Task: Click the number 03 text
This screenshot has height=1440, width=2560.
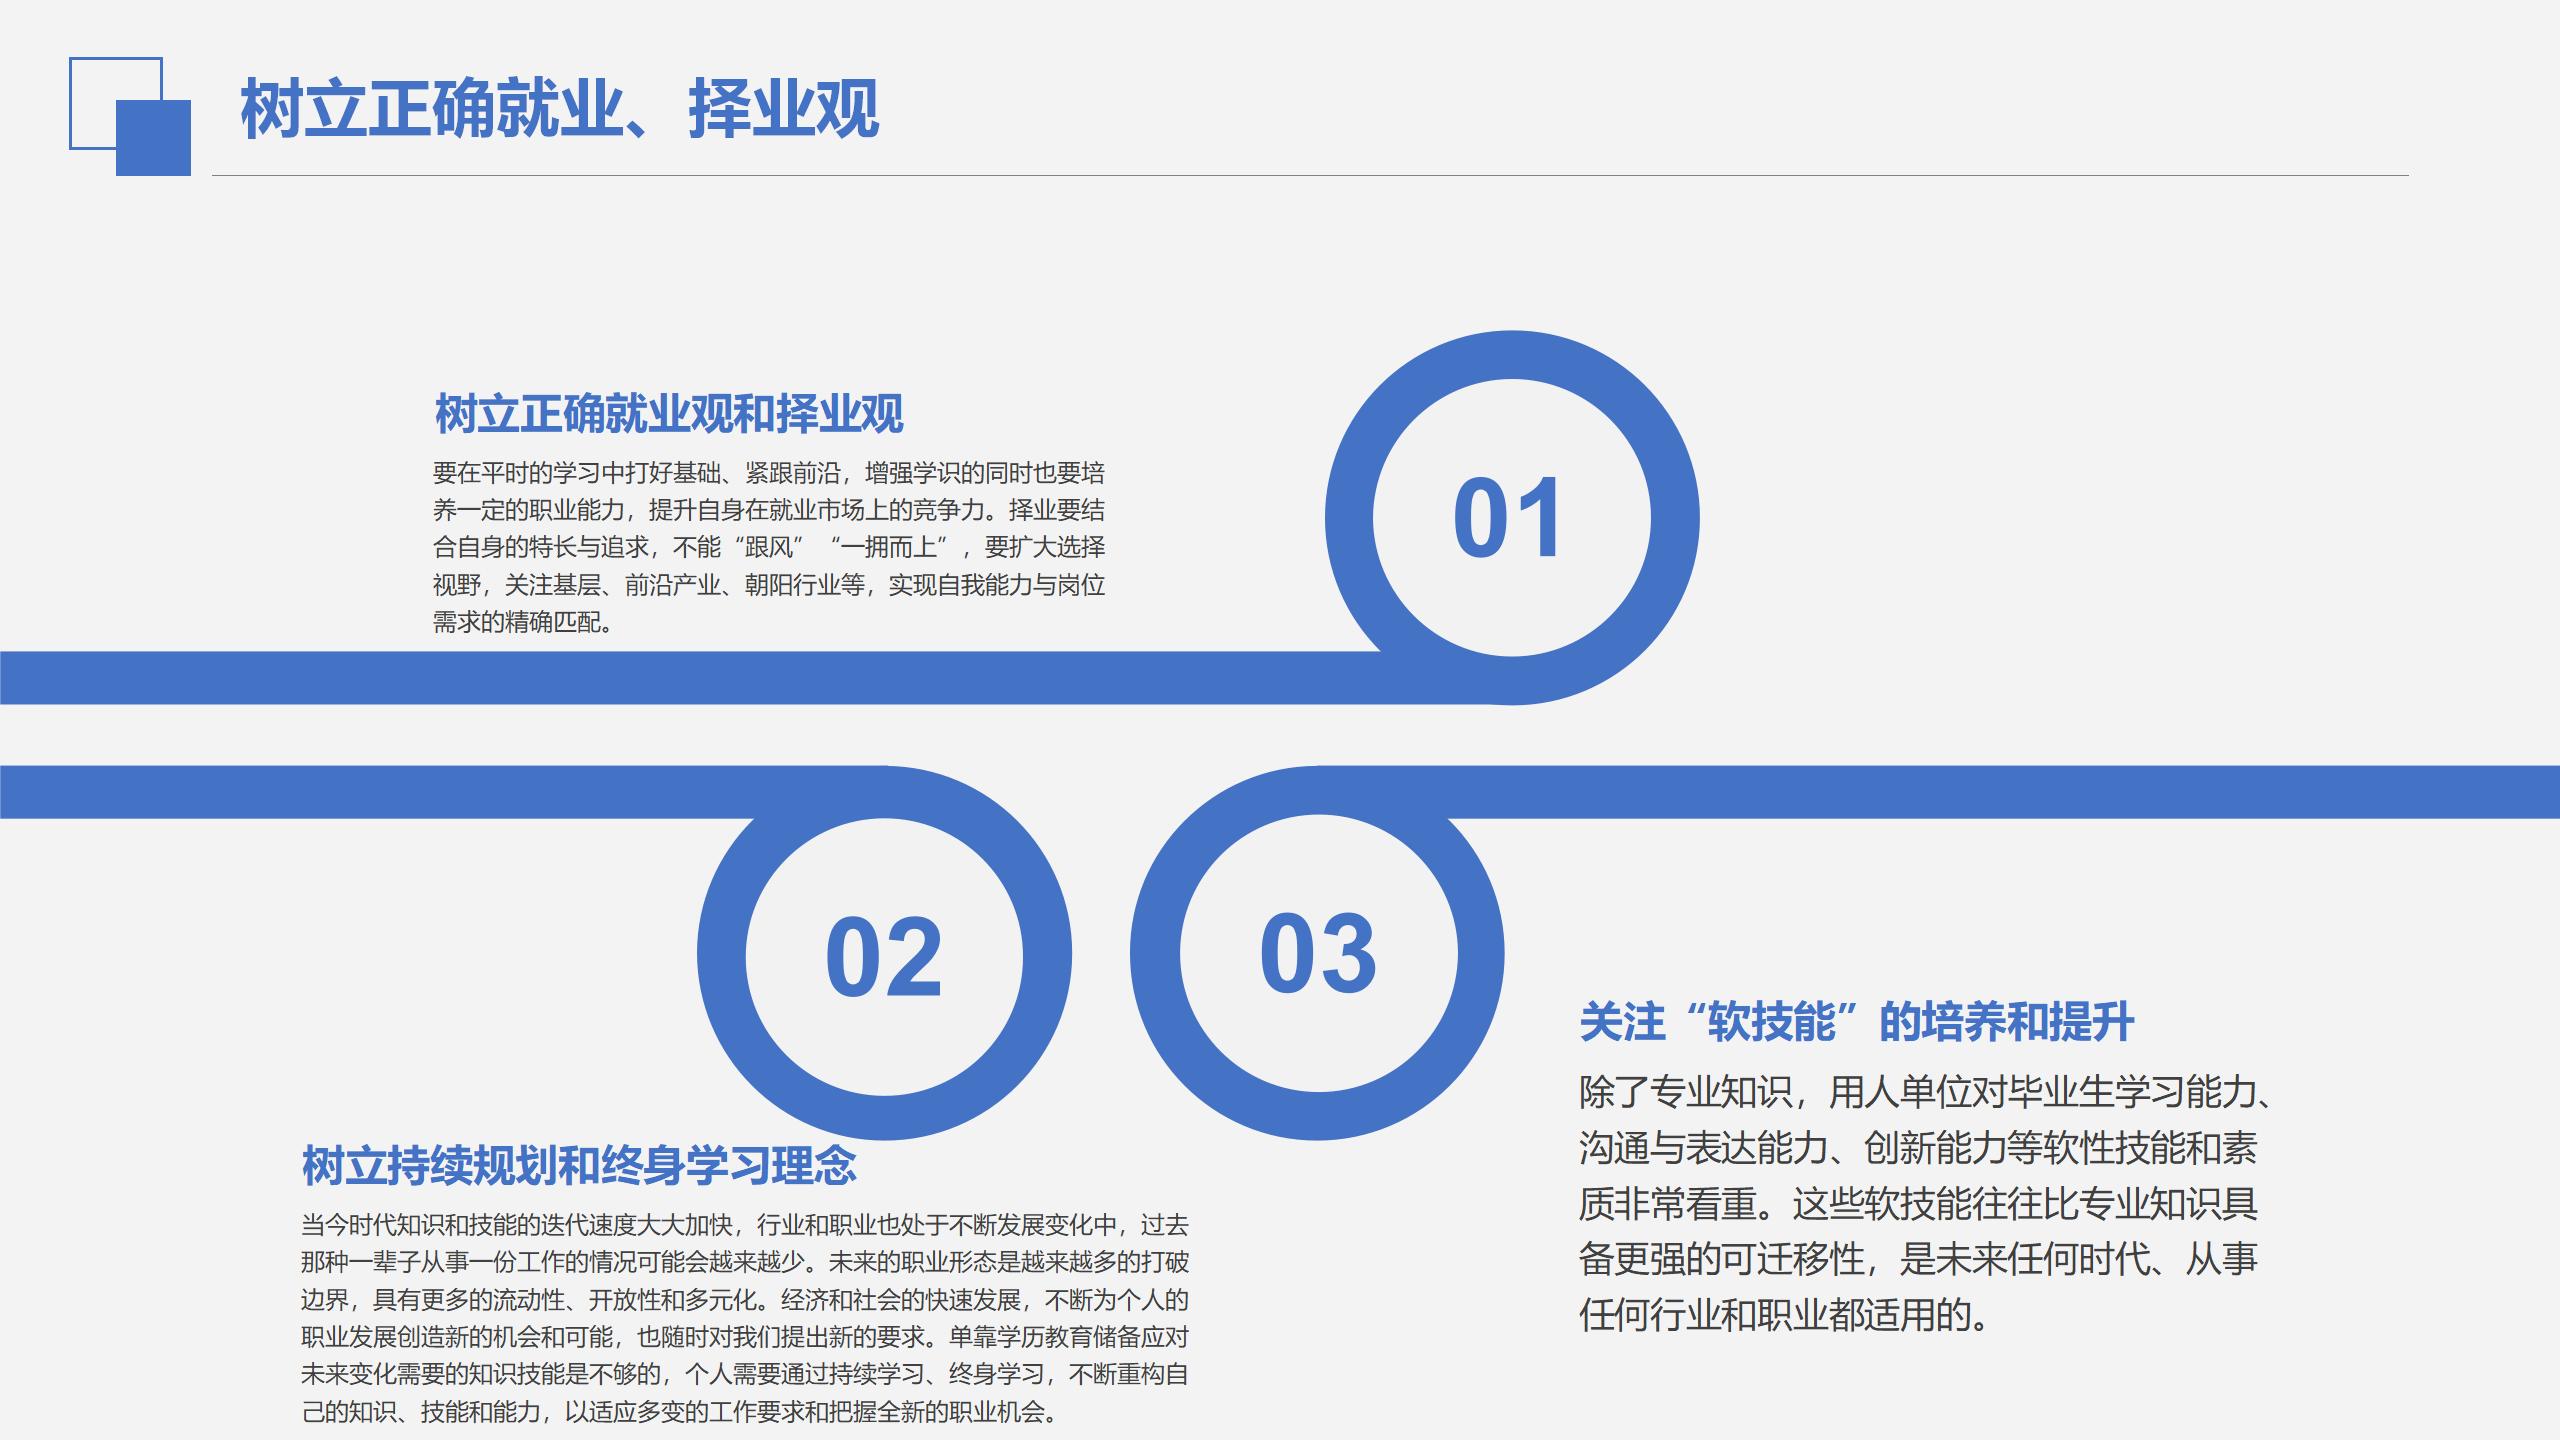Action: pyautogui.click(x=1317, y=954)
